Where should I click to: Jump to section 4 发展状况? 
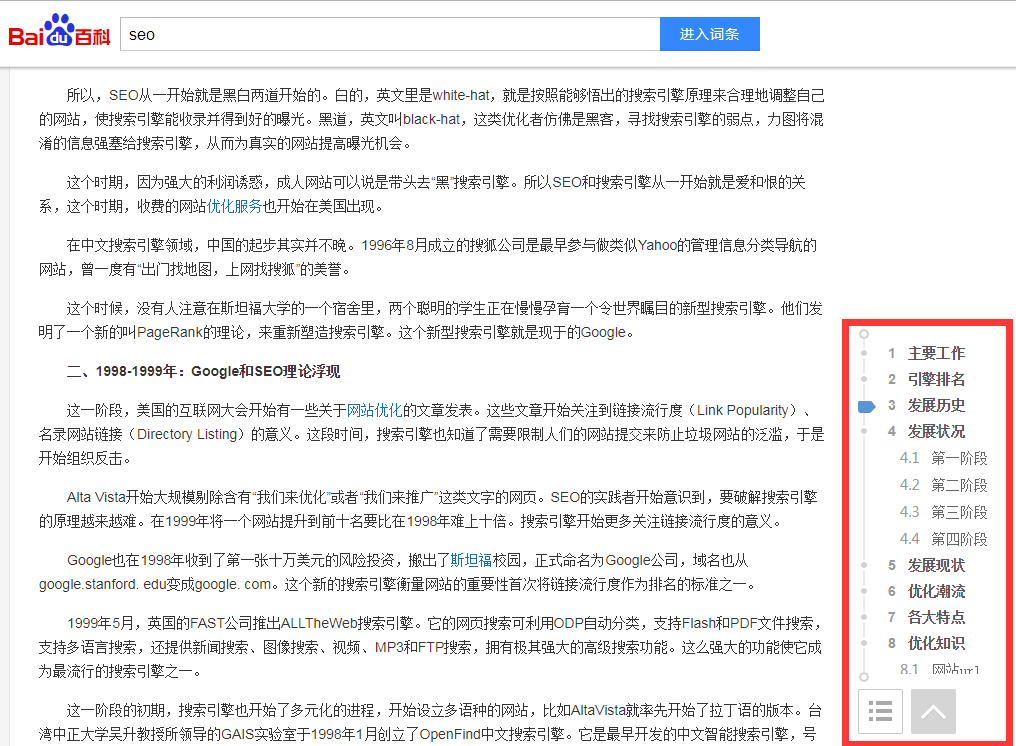[x=927, y=432]
